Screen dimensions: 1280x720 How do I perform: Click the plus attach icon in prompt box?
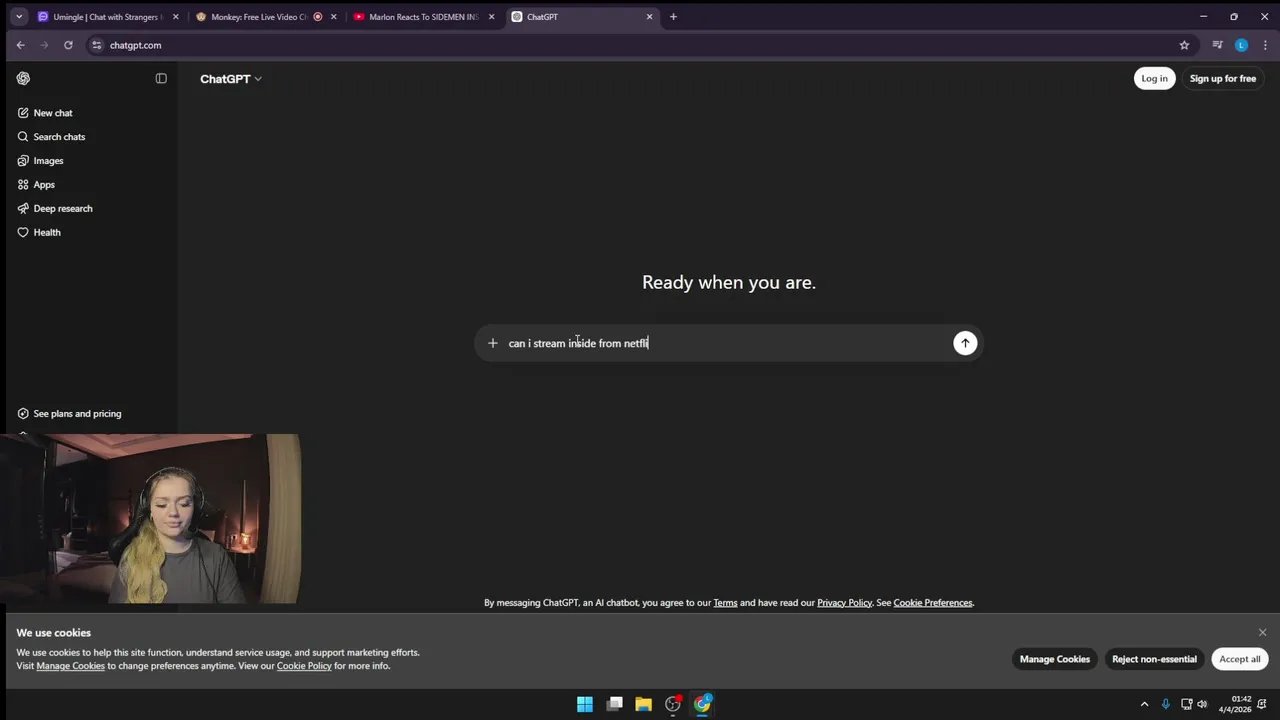[492, 343]
